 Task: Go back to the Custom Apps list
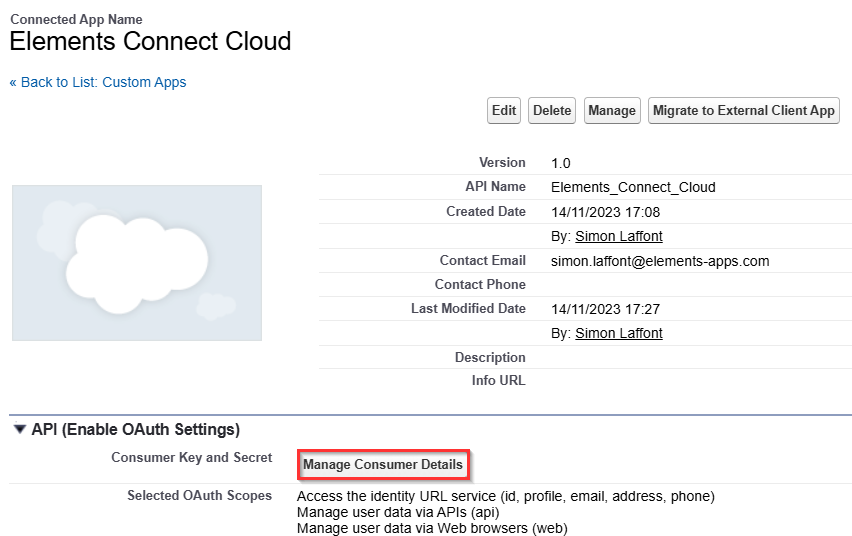[x=98, y=82]
